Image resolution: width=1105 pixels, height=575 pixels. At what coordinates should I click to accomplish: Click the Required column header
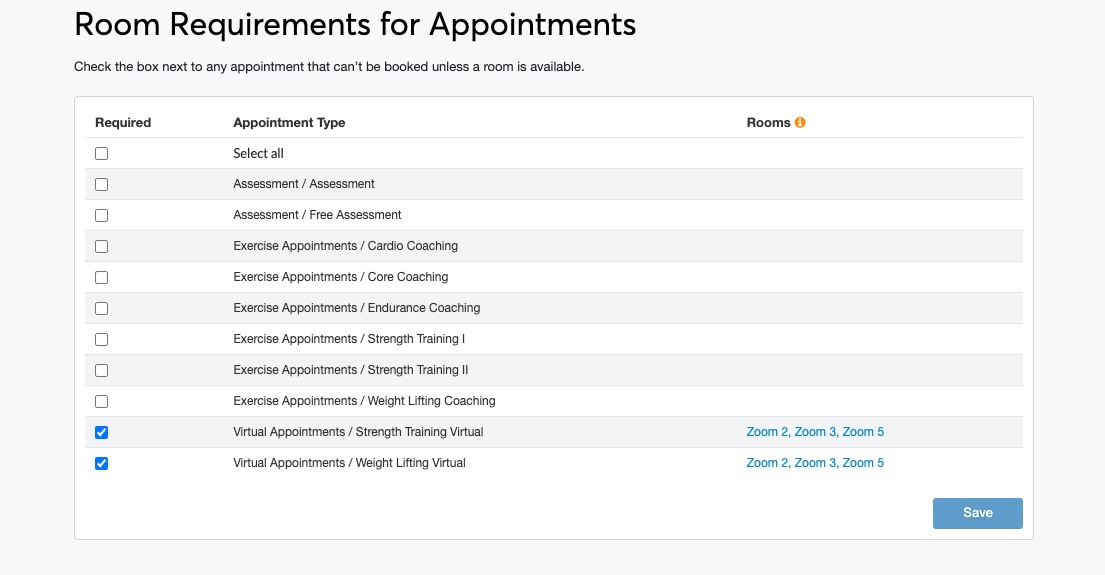coord(123,123)
